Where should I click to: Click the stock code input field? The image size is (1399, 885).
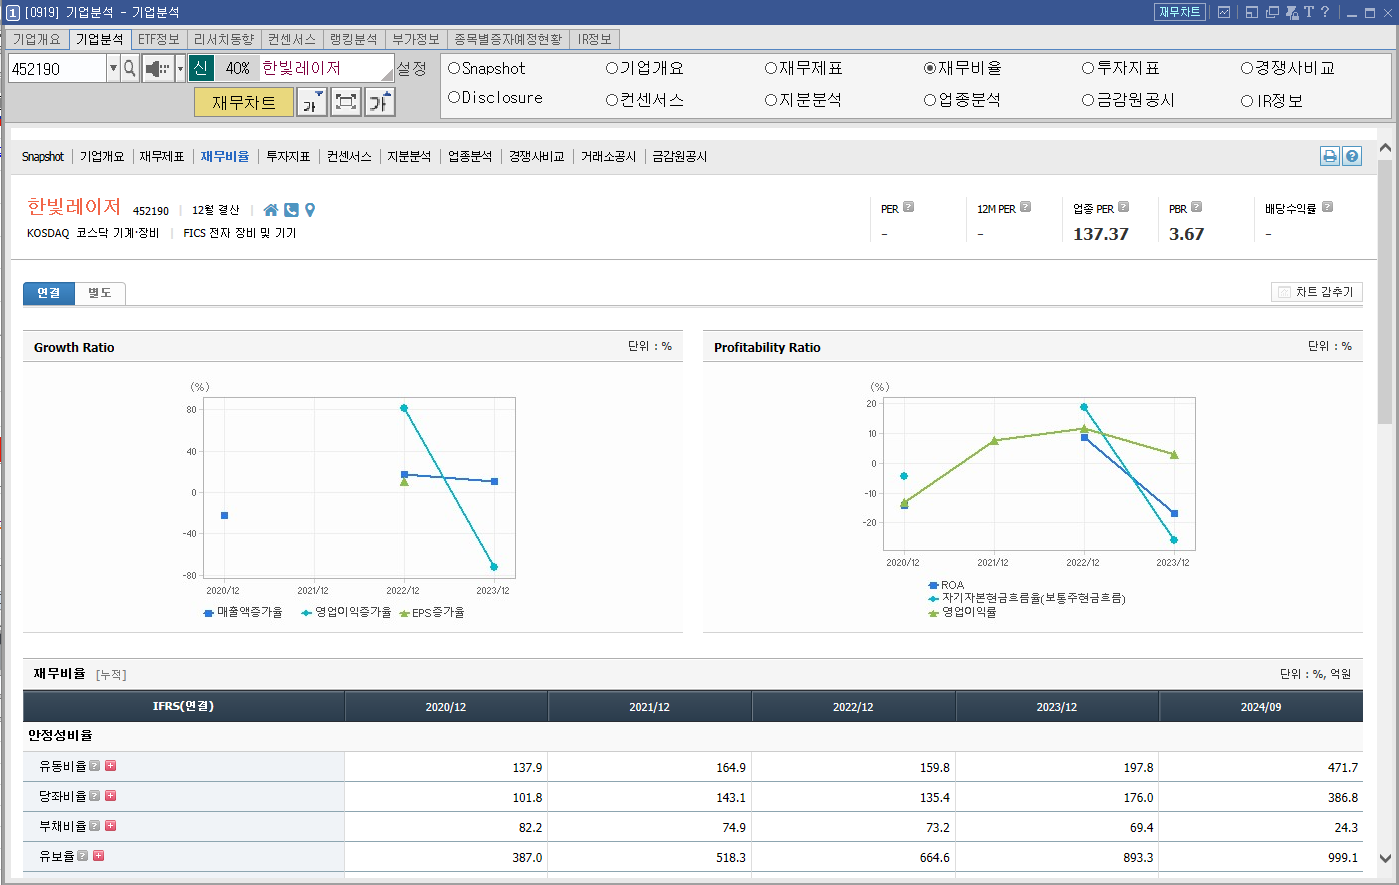[x=57, y=68]
